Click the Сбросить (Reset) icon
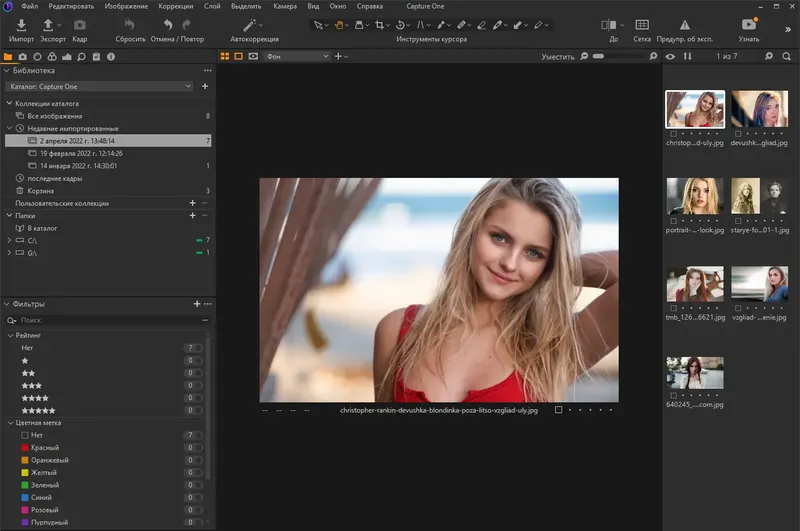The width and height of the screenshot is (800, 531). [x=130, y=24]
